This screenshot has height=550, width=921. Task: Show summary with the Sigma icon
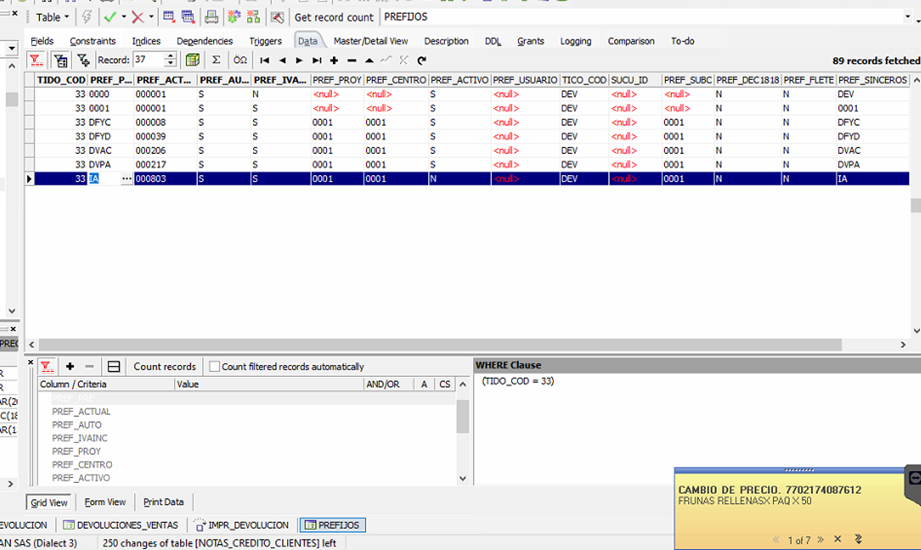coord(216,60)
